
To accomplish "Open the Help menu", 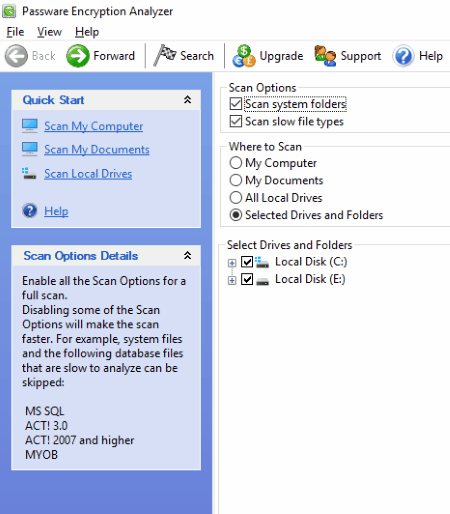I will (87, 32).
